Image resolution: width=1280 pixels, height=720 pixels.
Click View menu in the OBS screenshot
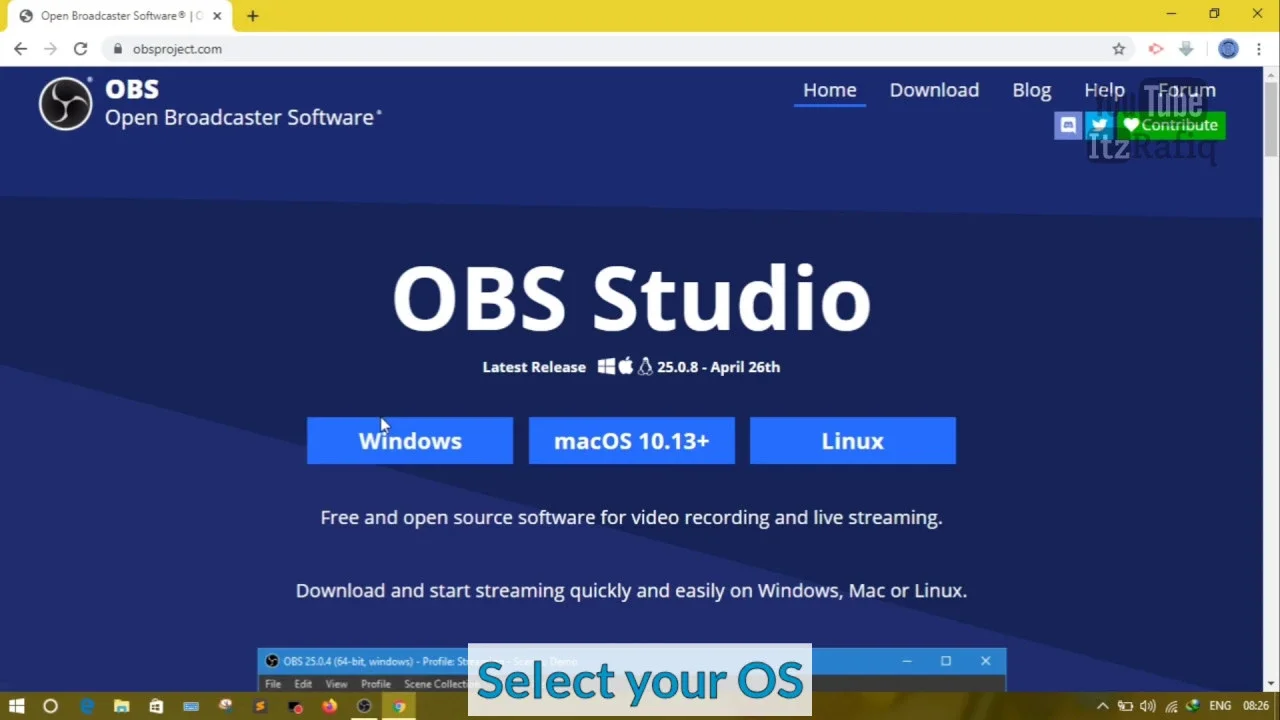(336, 684)
